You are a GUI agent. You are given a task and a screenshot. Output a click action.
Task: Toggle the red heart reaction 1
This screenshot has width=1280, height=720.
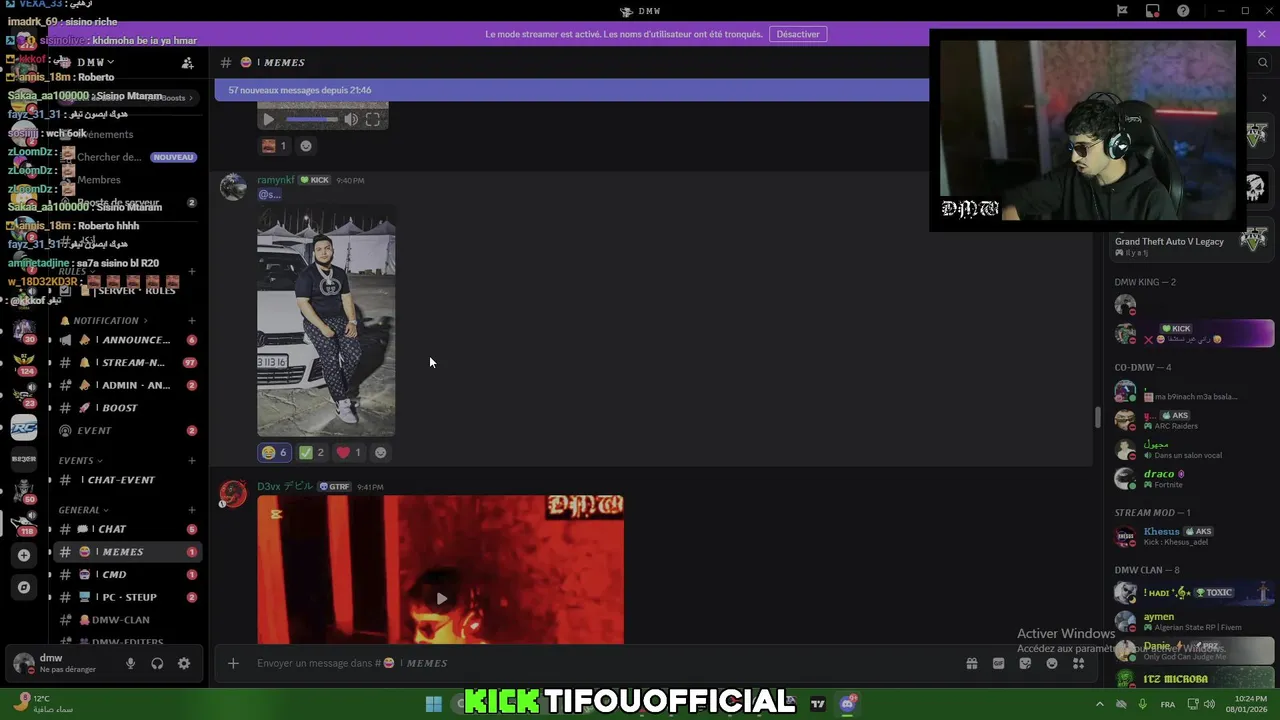click(x=349, y=453)
